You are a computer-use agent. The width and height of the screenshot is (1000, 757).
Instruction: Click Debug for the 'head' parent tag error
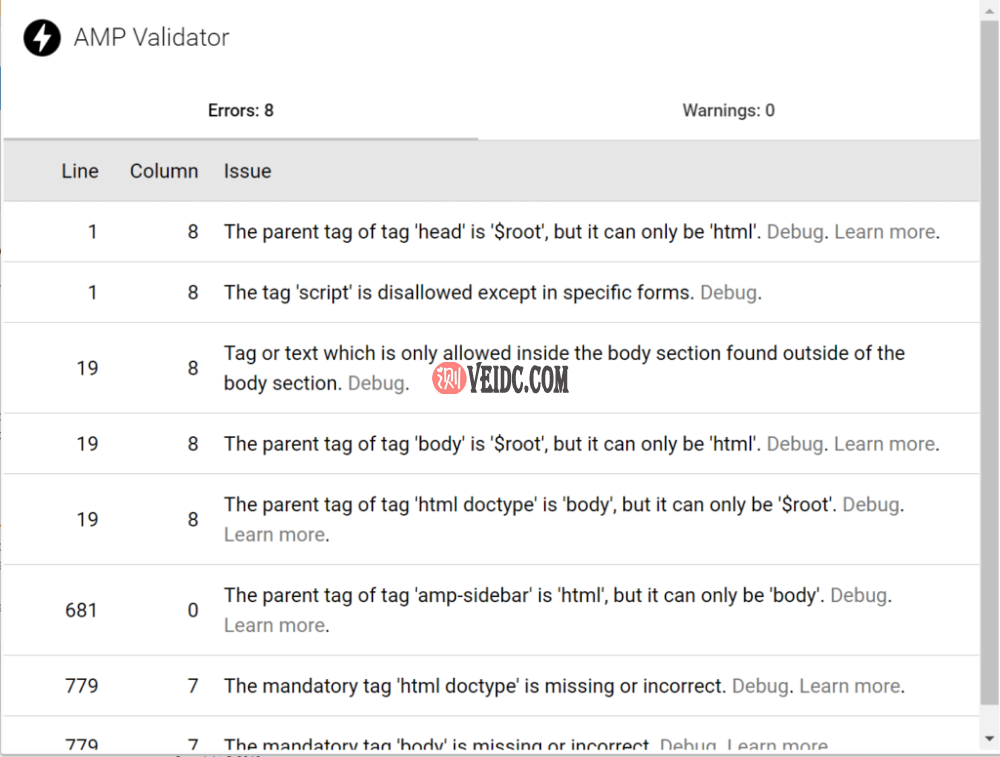click(x=795, y=232)
